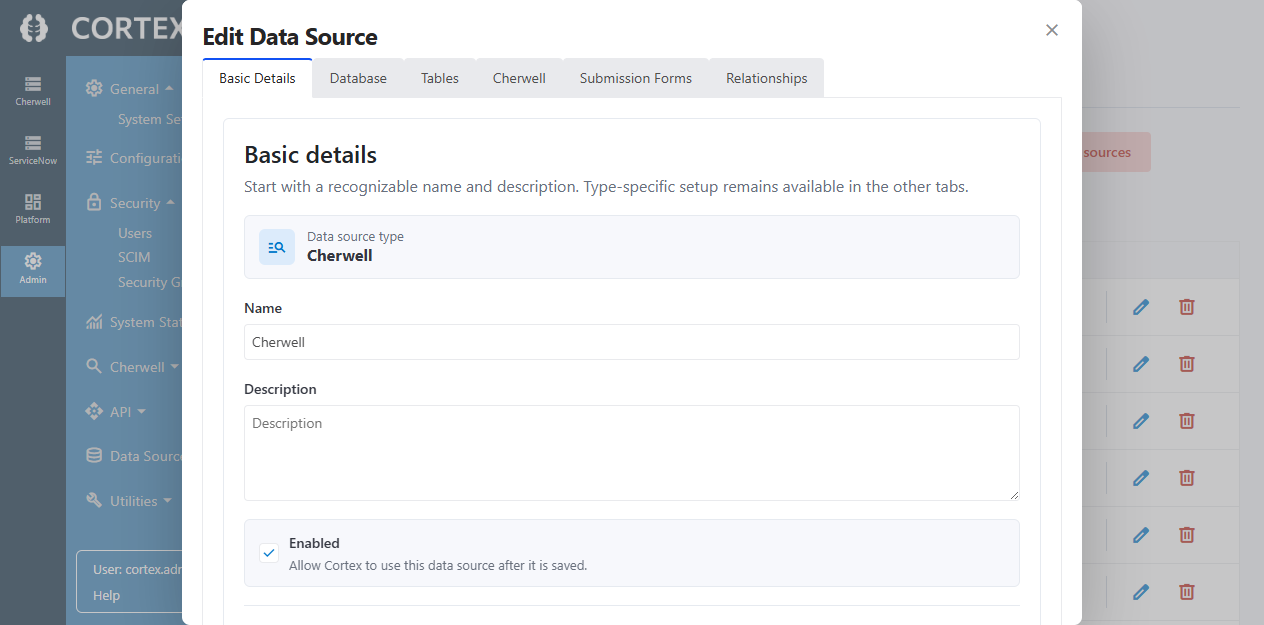1264x625 pixels.
Task: Click the System Status chart icon
Action: (94, 322)
